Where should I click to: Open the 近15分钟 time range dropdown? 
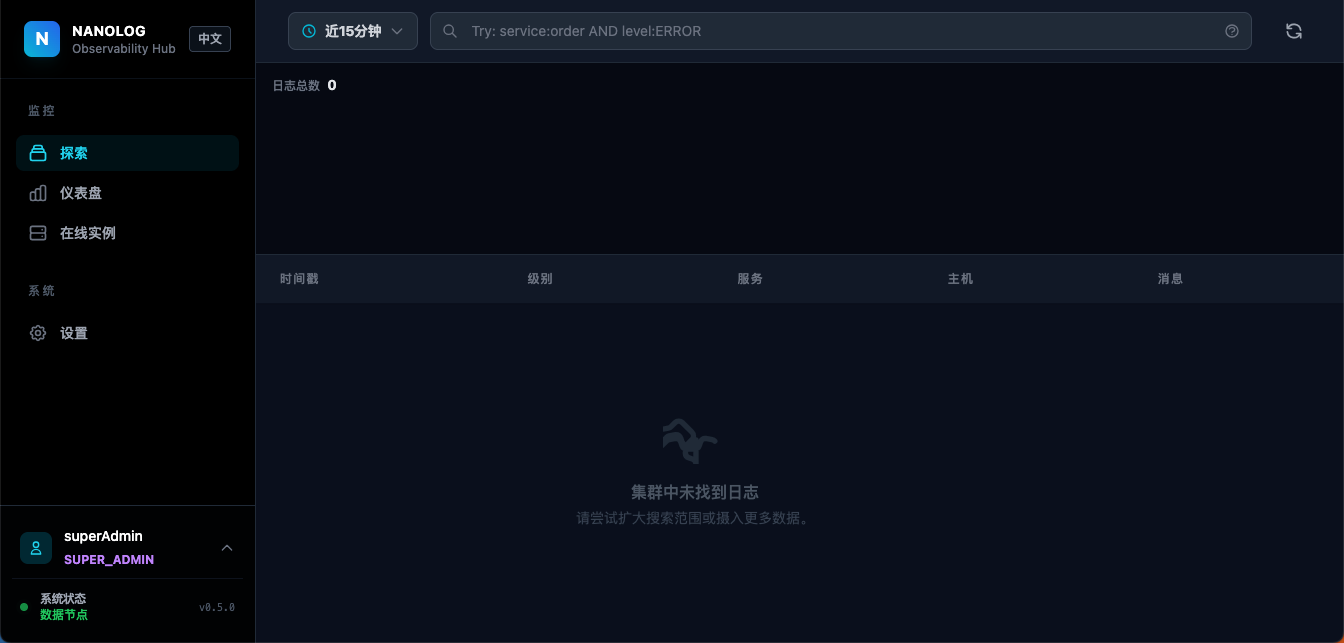(x=353, y=31)
